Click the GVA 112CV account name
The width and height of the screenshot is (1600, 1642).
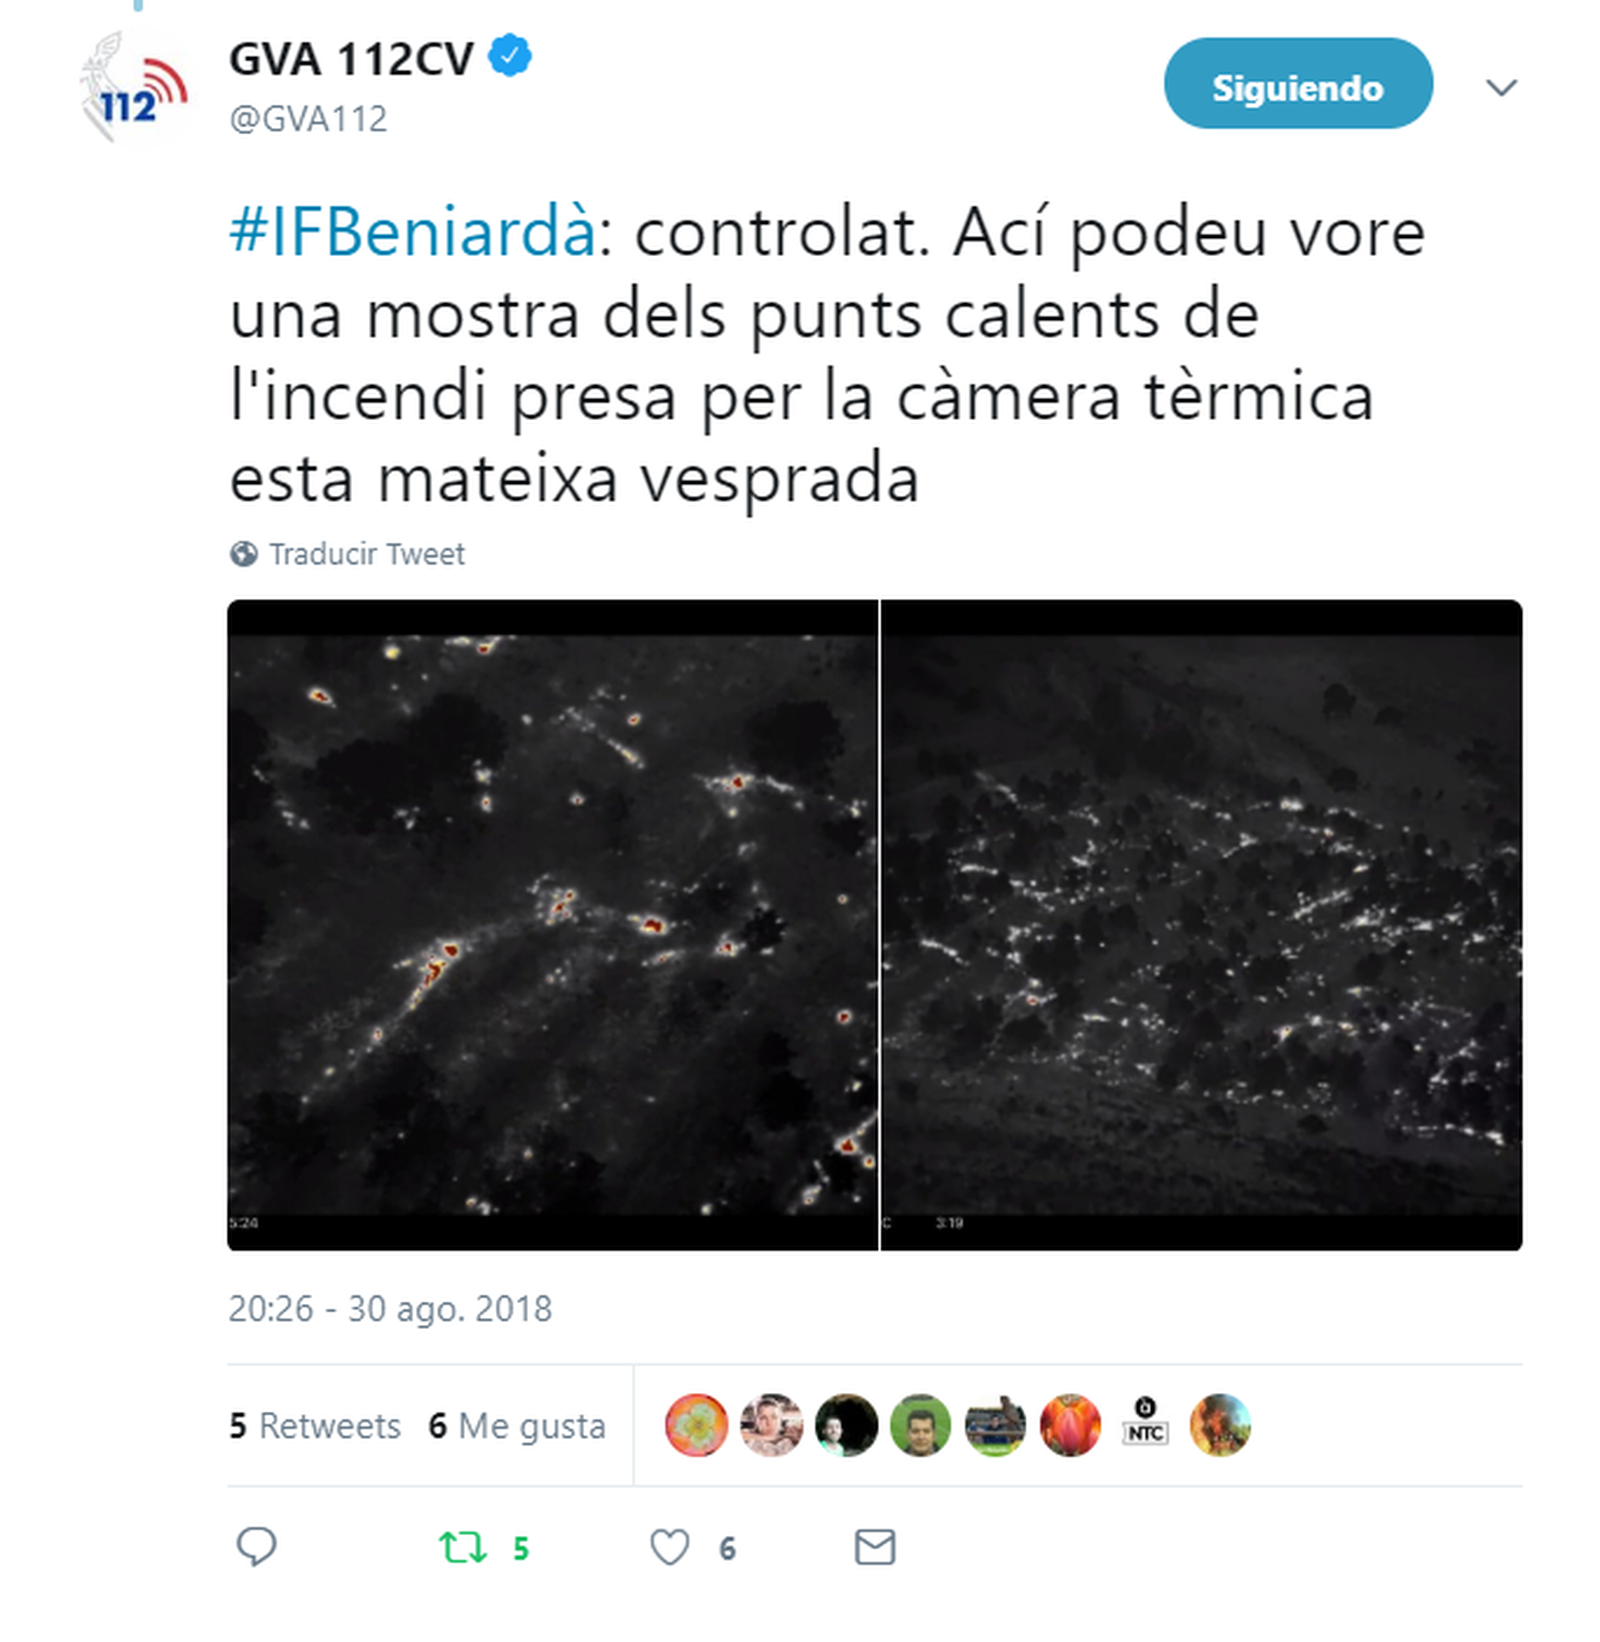point(350,58)
